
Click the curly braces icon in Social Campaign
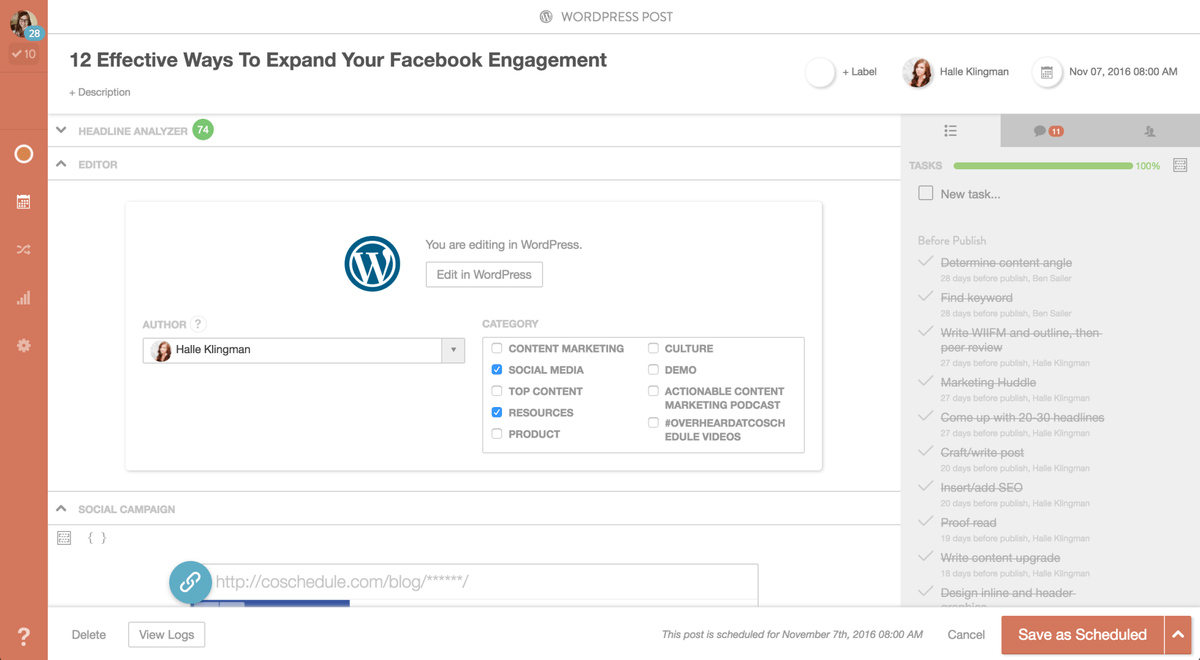(97, 538)
